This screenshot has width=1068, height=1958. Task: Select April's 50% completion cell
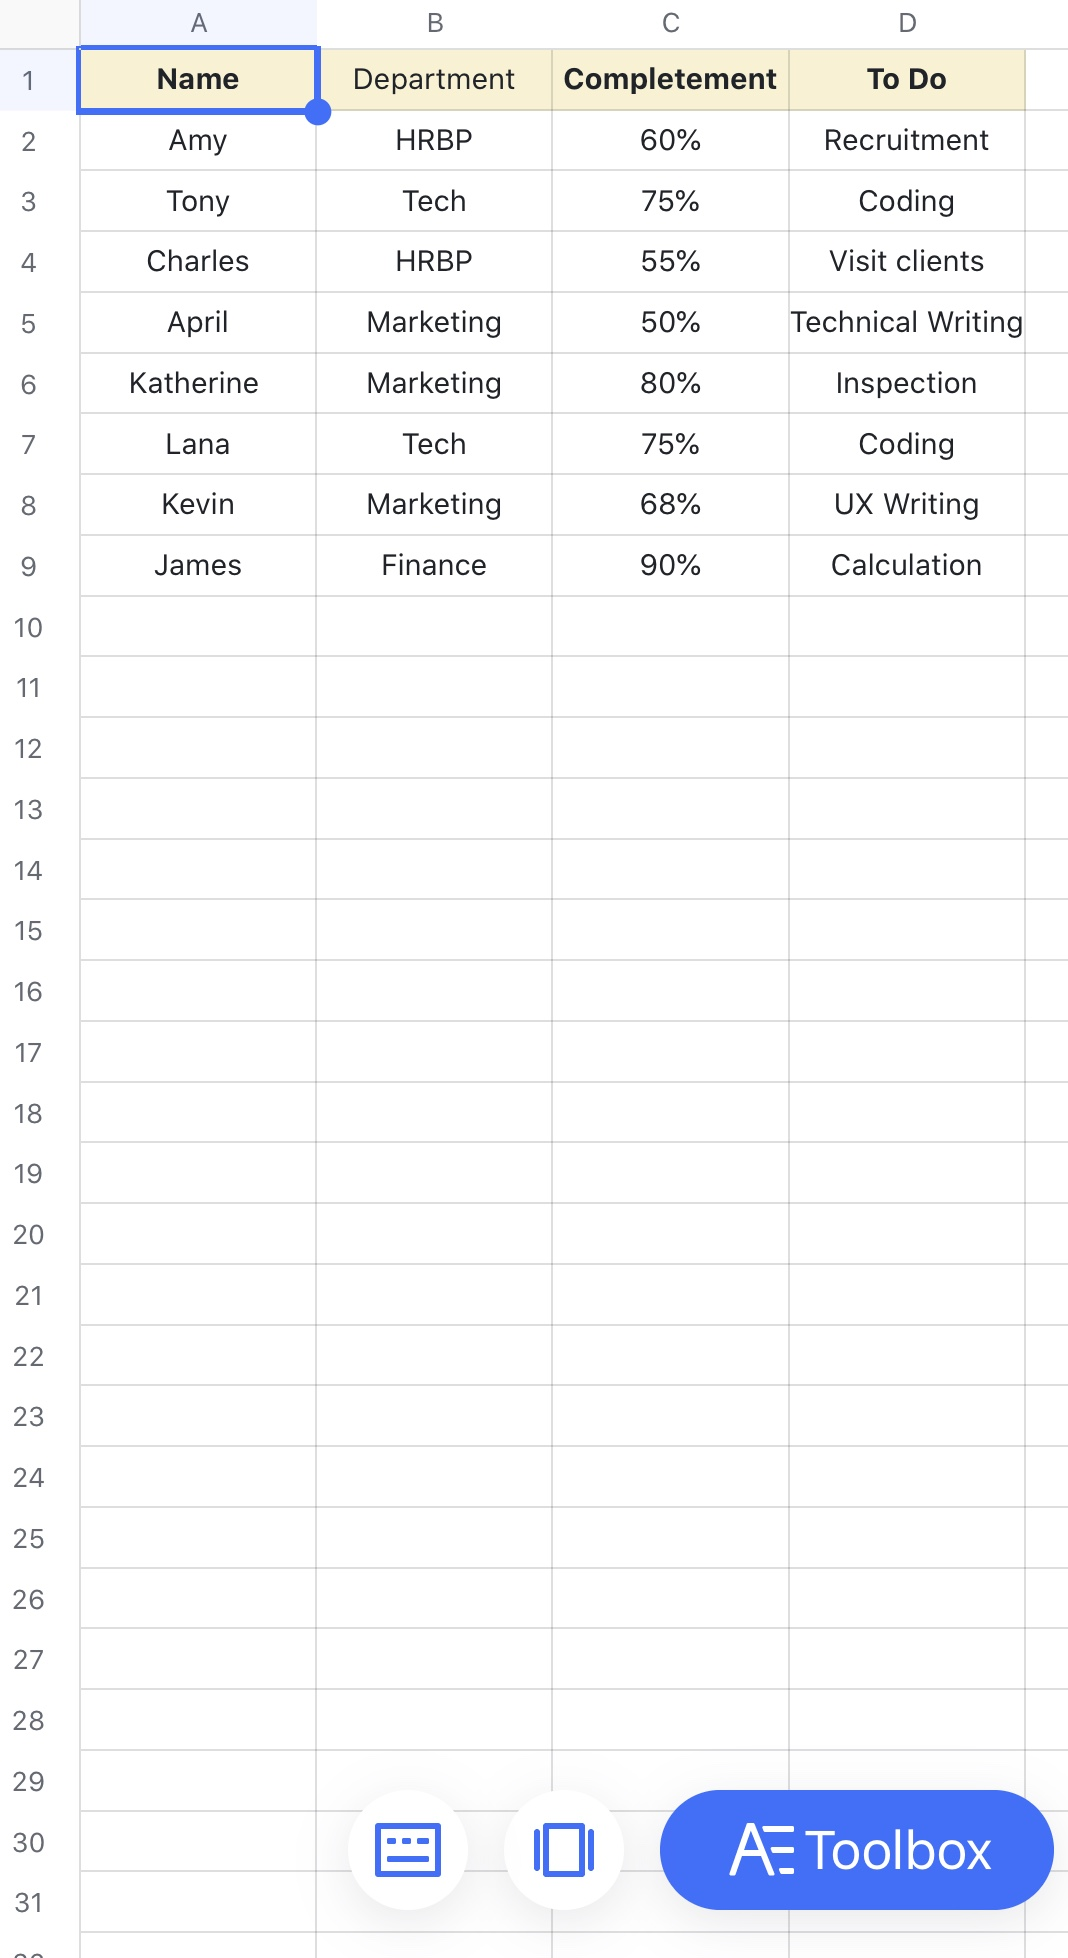pos(670,322)
